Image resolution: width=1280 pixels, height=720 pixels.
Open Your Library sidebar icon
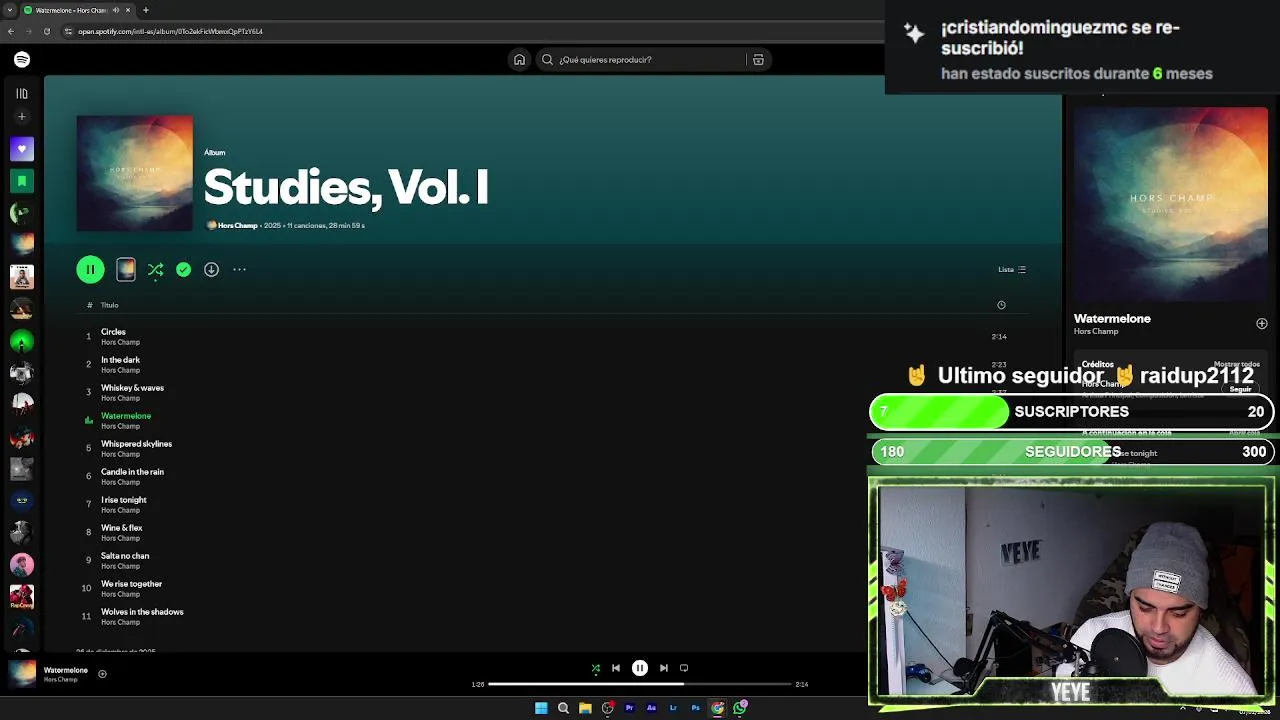pos(22,93)
